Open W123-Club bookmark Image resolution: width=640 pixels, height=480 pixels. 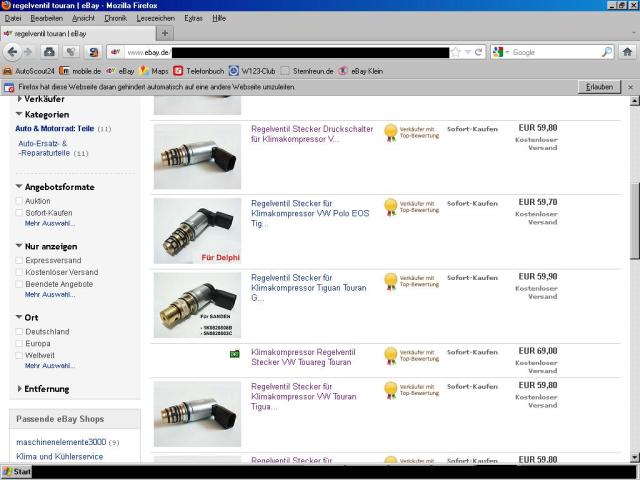[x=252, y=71]
